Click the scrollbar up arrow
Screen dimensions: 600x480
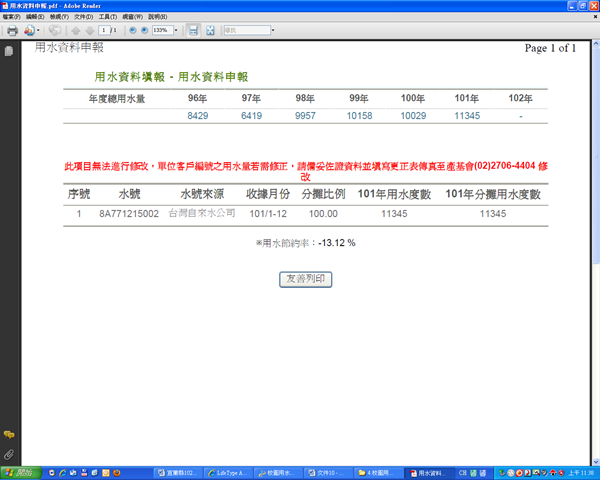596,44
